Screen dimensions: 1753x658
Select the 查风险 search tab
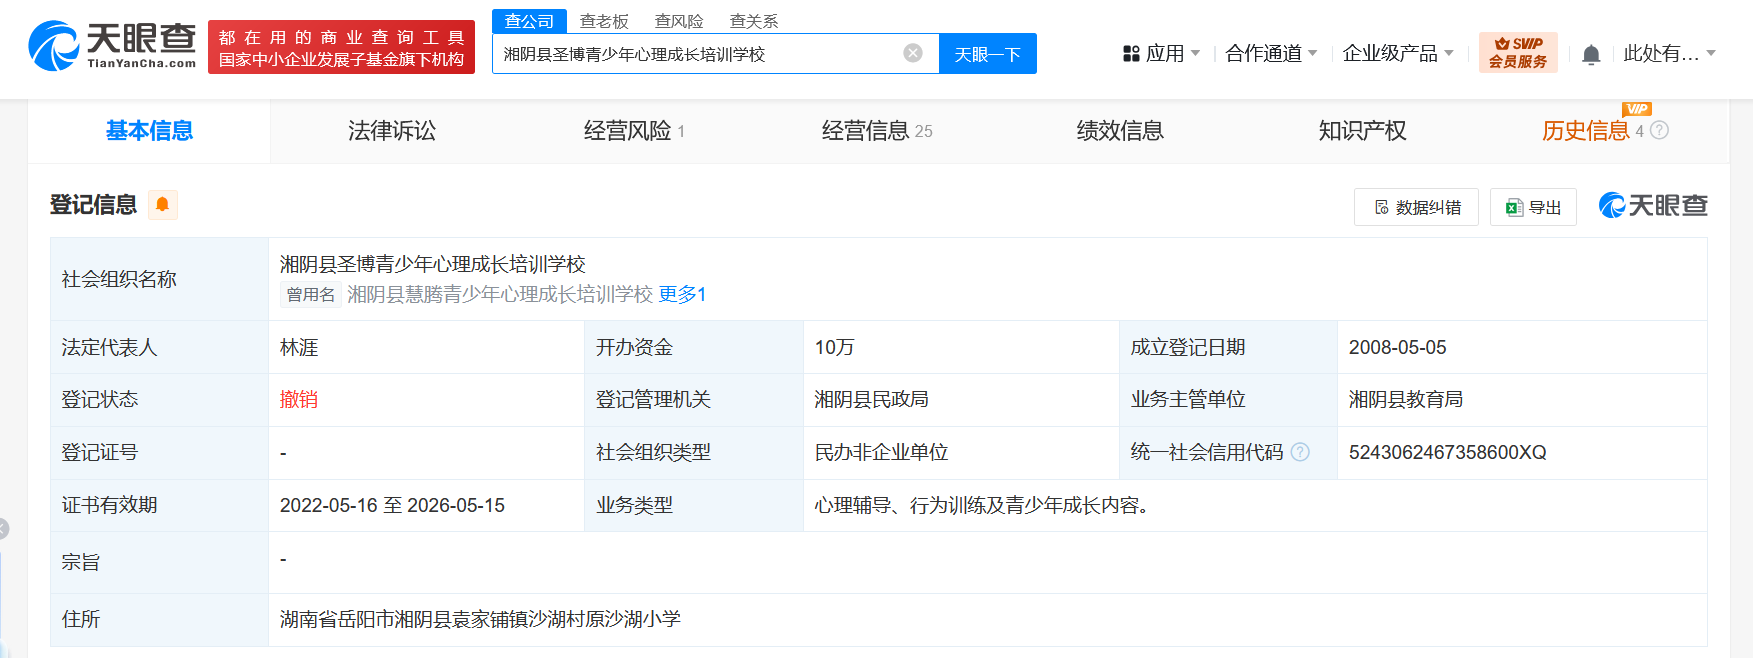pos(679,21)
